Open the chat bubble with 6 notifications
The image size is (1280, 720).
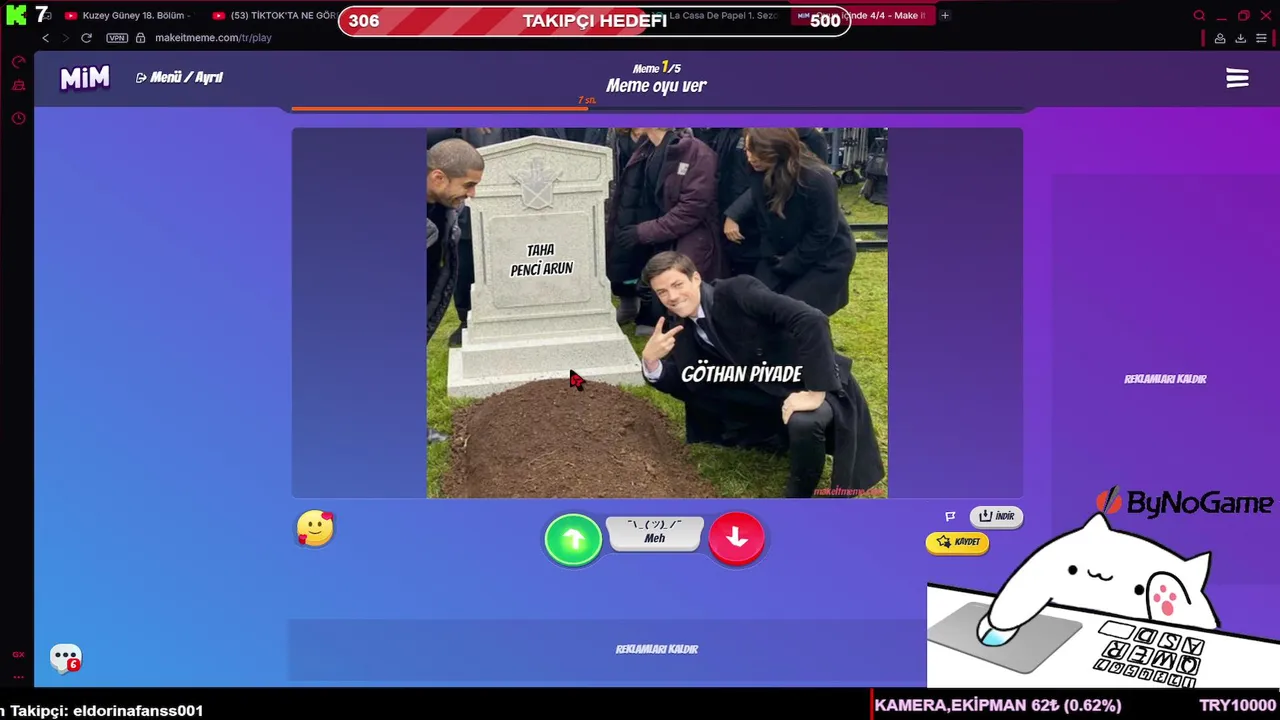pyautogui.click(x=66, y=658)
